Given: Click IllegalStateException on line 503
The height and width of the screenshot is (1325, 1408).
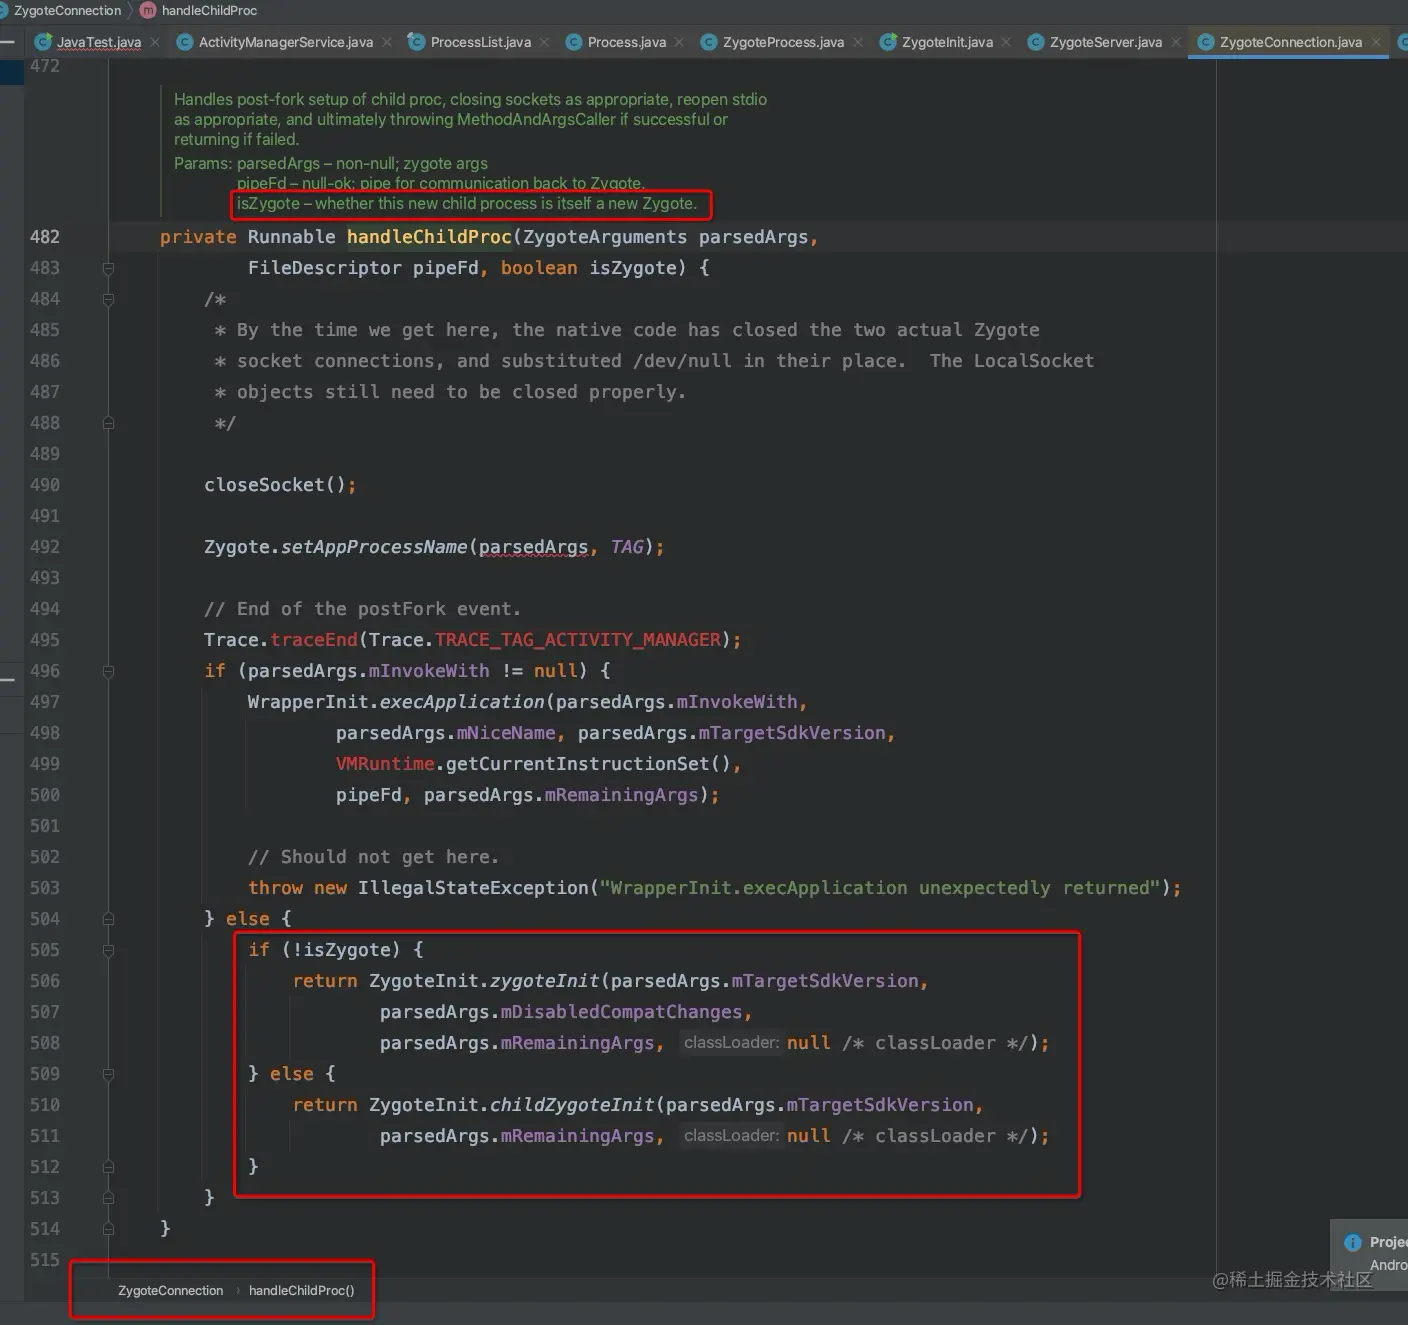Looking at the screenshot, I should pos(473,888).
